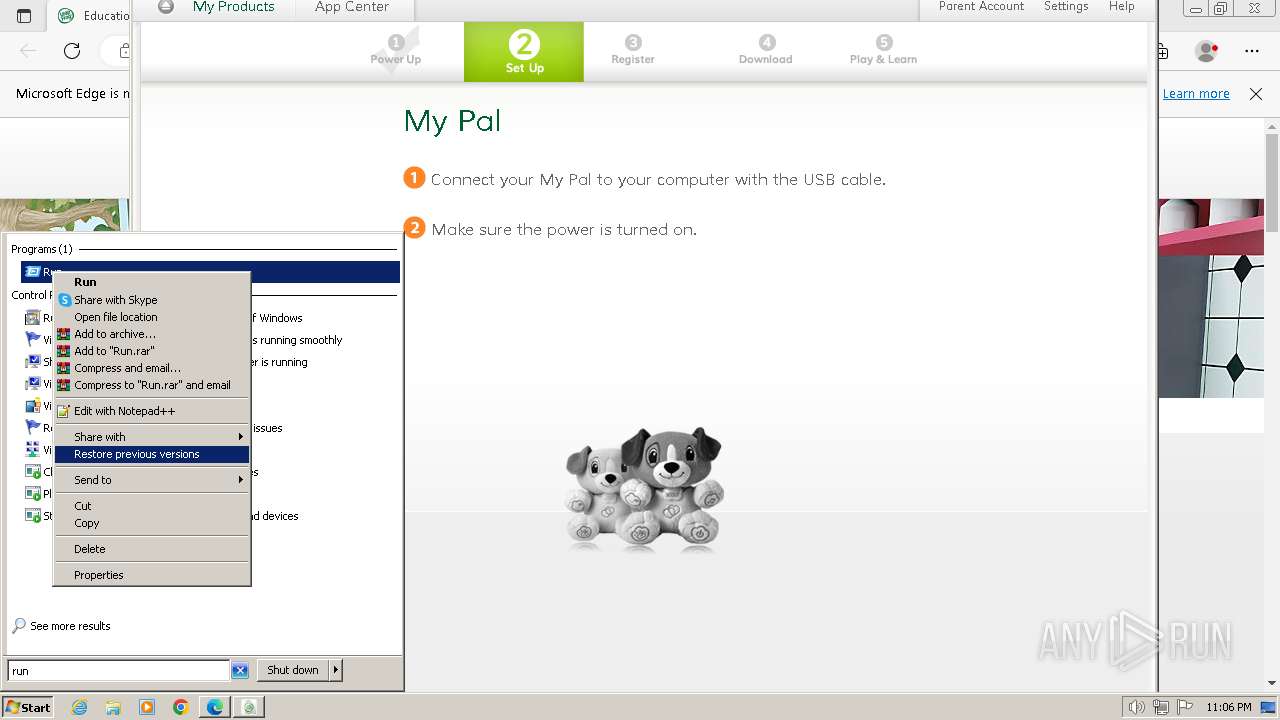Launch Windows Media Player from taskbar
Screen dimensions: 1280x720
pyautogui.click(x=147, y=707)
